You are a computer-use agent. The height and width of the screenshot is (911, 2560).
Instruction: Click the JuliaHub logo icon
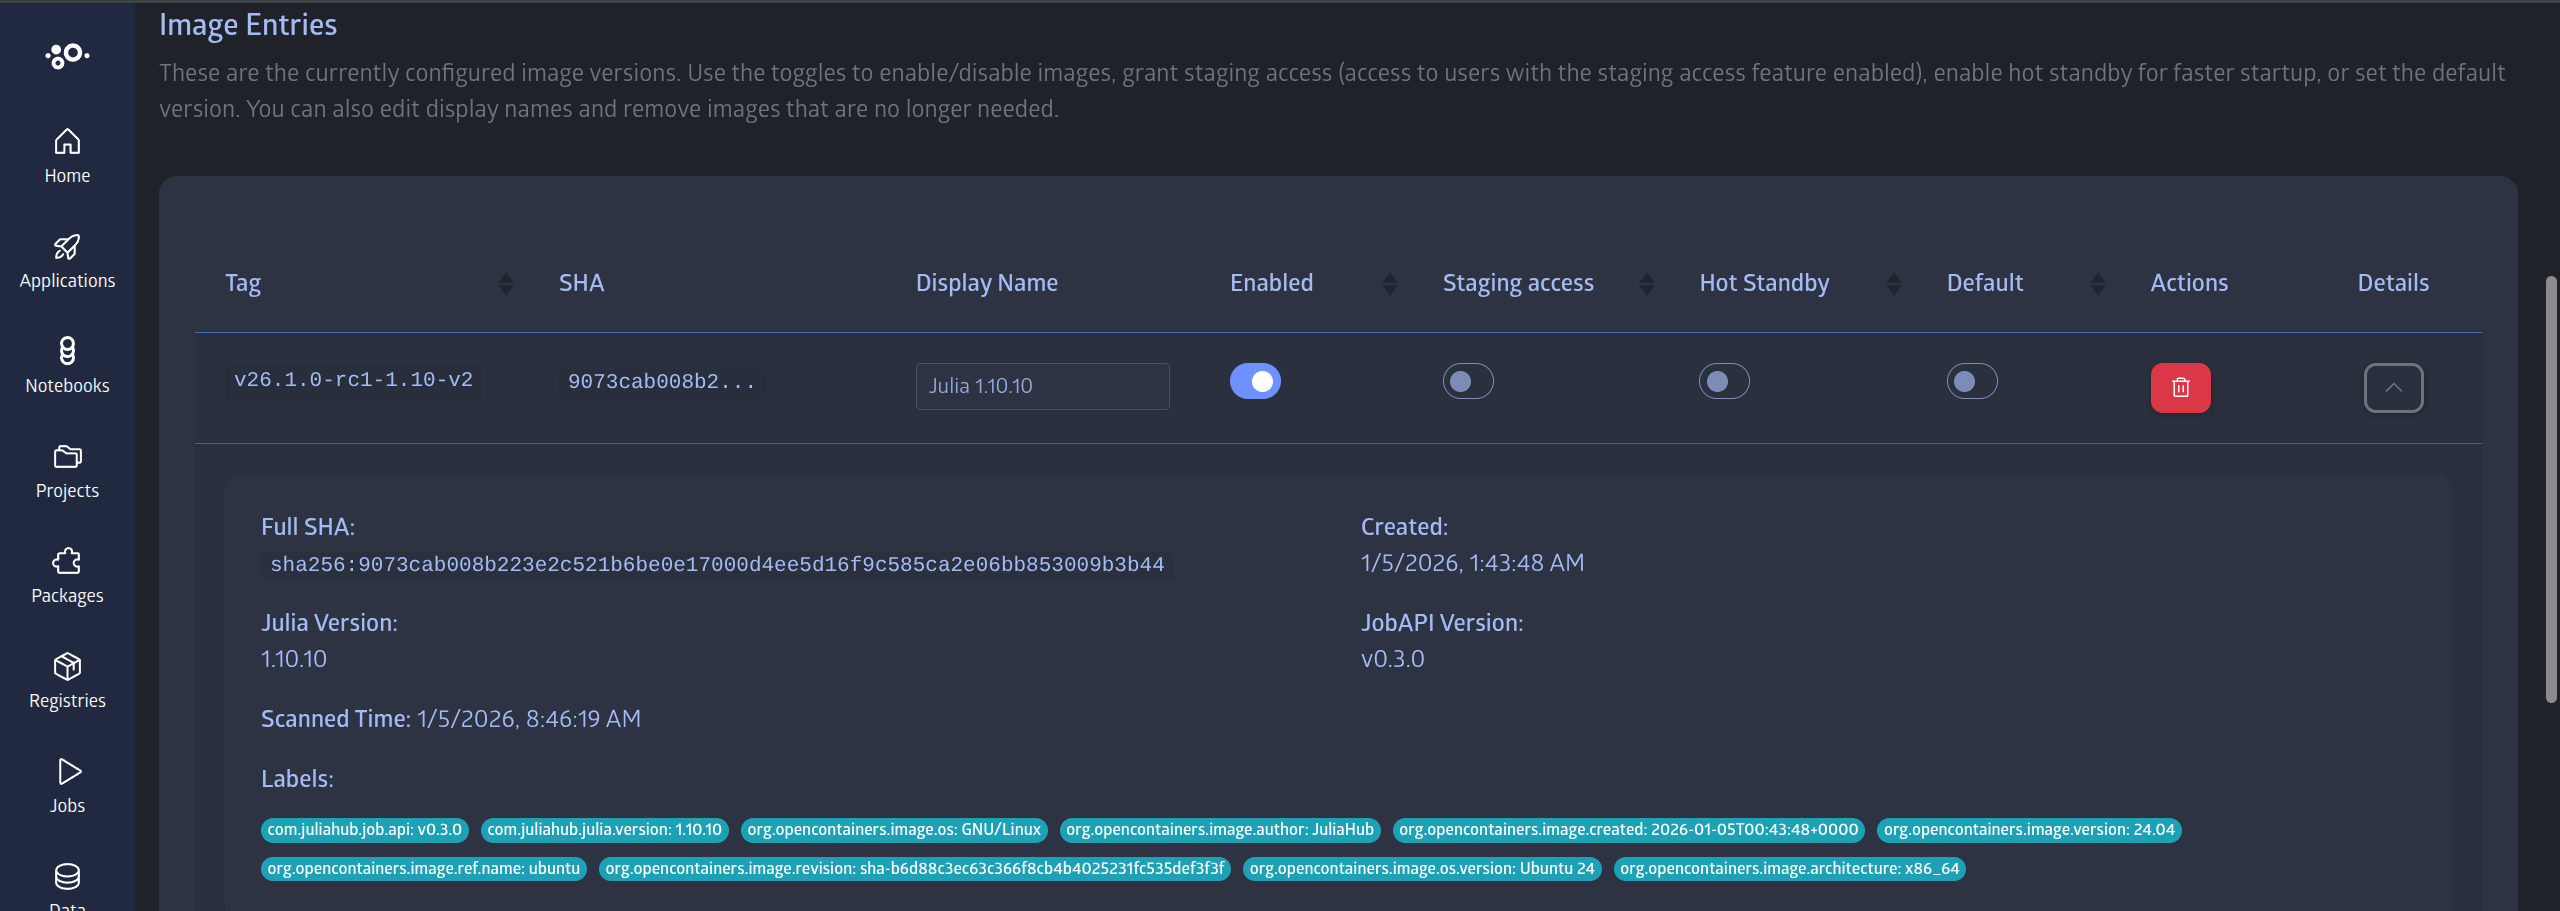click(x=67, y=55)
